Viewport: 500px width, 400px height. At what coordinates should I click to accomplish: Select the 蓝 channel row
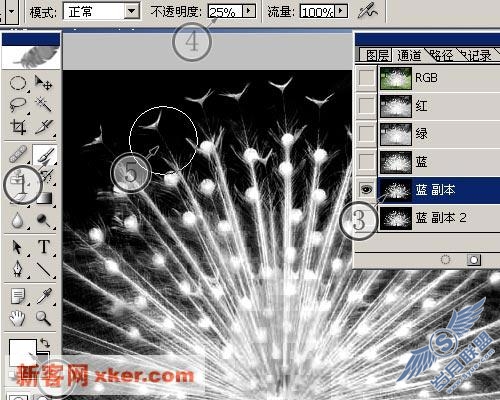tap(439, 162)
